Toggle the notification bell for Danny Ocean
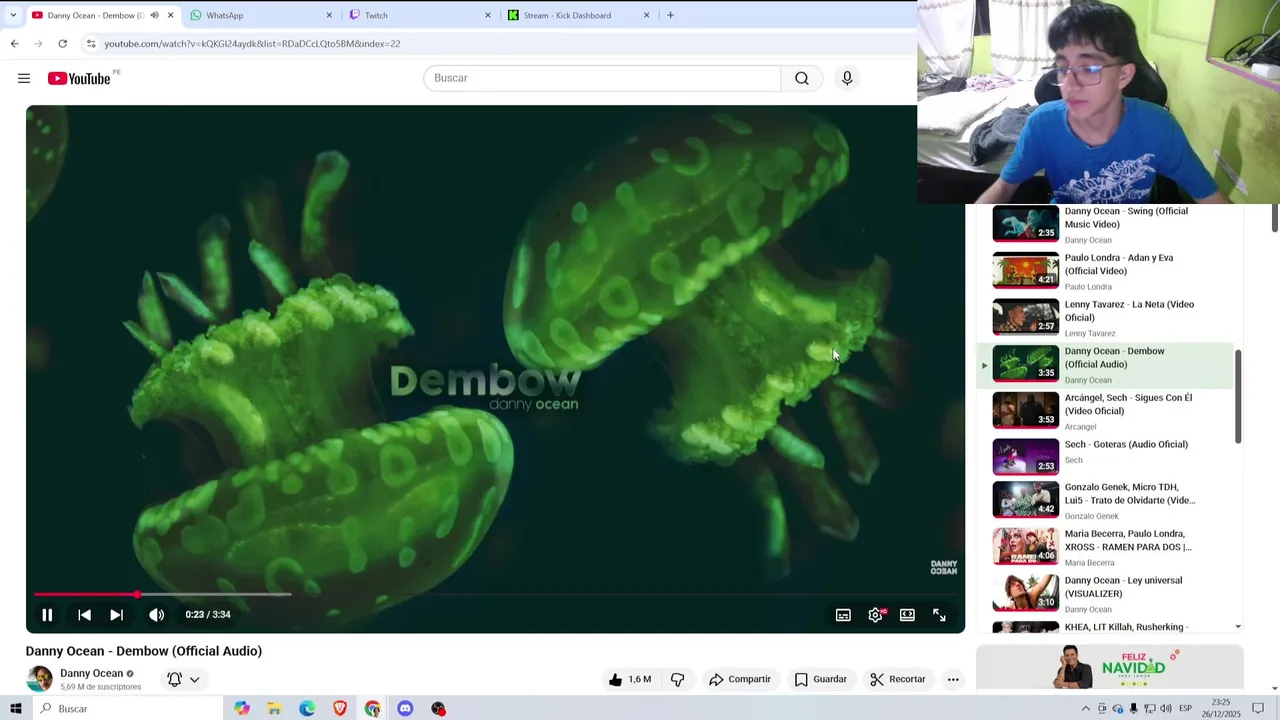This screenshot has height=720, width=1280. (175, 679)
